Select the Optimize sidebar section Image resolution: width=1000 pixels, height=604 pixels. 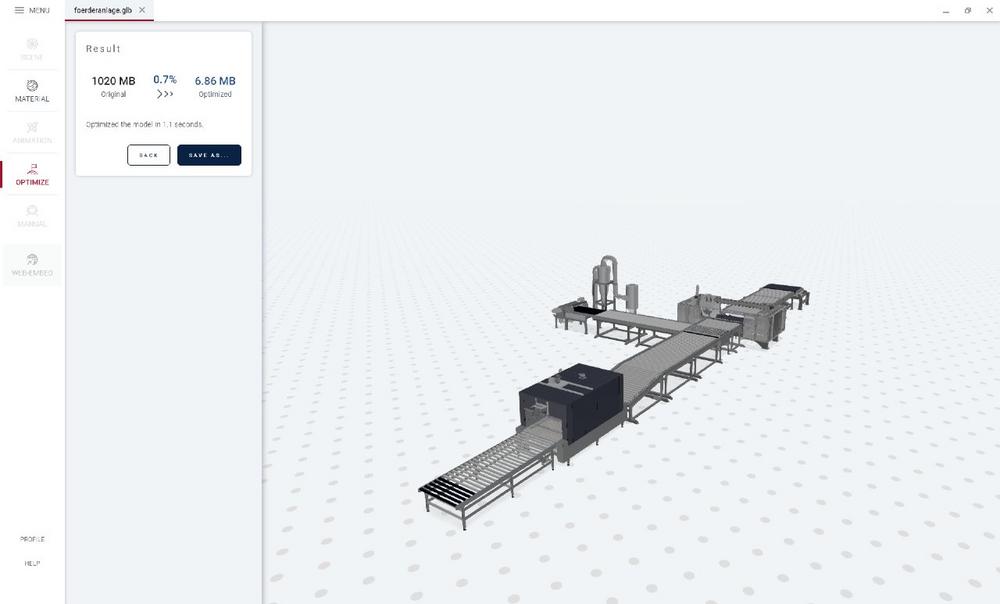[32, 174]
